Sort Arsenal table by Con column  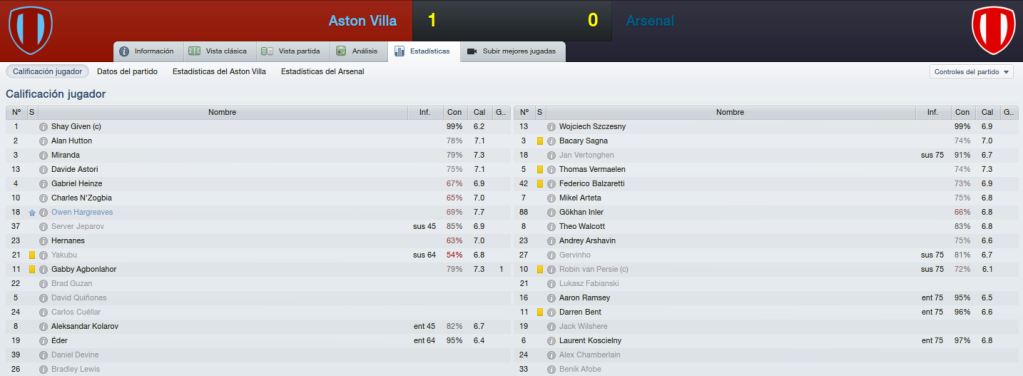(962, 112)
